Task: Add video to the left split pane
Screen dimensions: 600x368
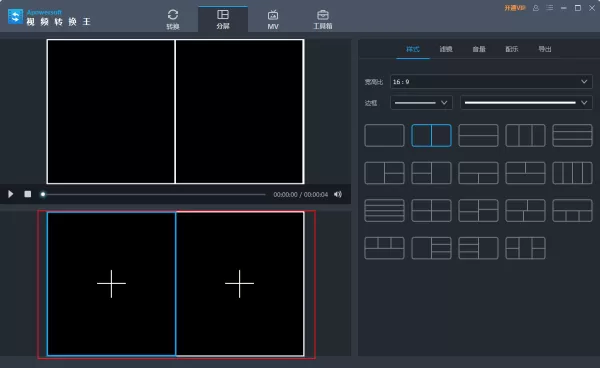Action: (x=111, y=284)
